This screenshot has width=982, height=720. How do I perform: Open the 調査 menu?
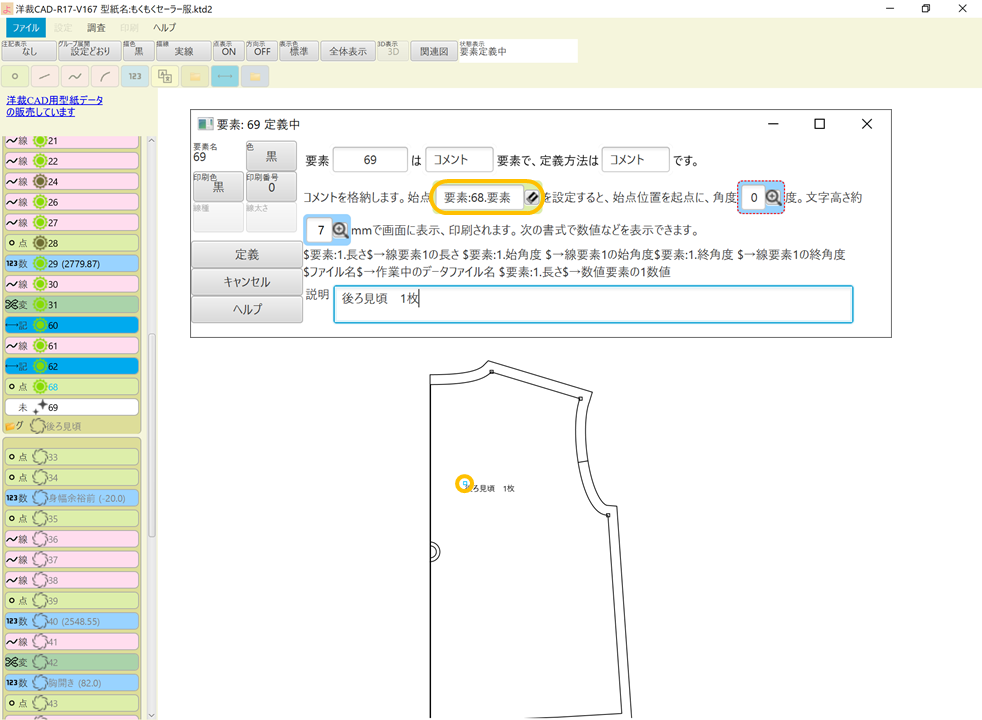[96, 28]
